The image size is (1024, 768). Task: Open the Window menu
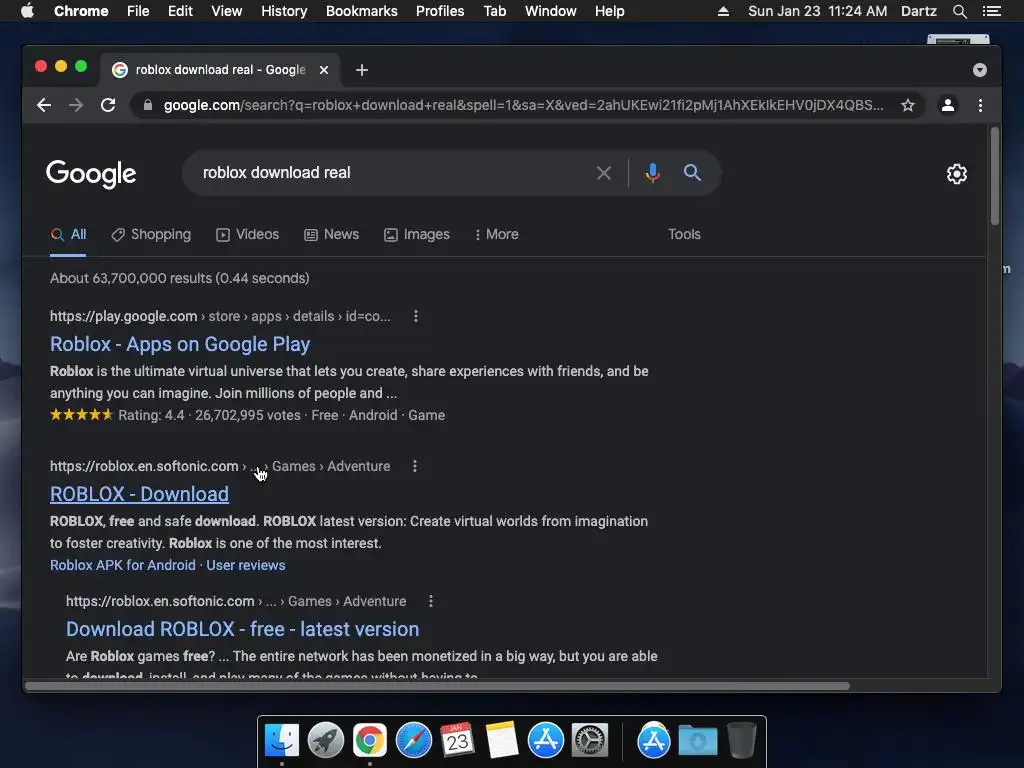pyautogui.click(x=551, y=11)
